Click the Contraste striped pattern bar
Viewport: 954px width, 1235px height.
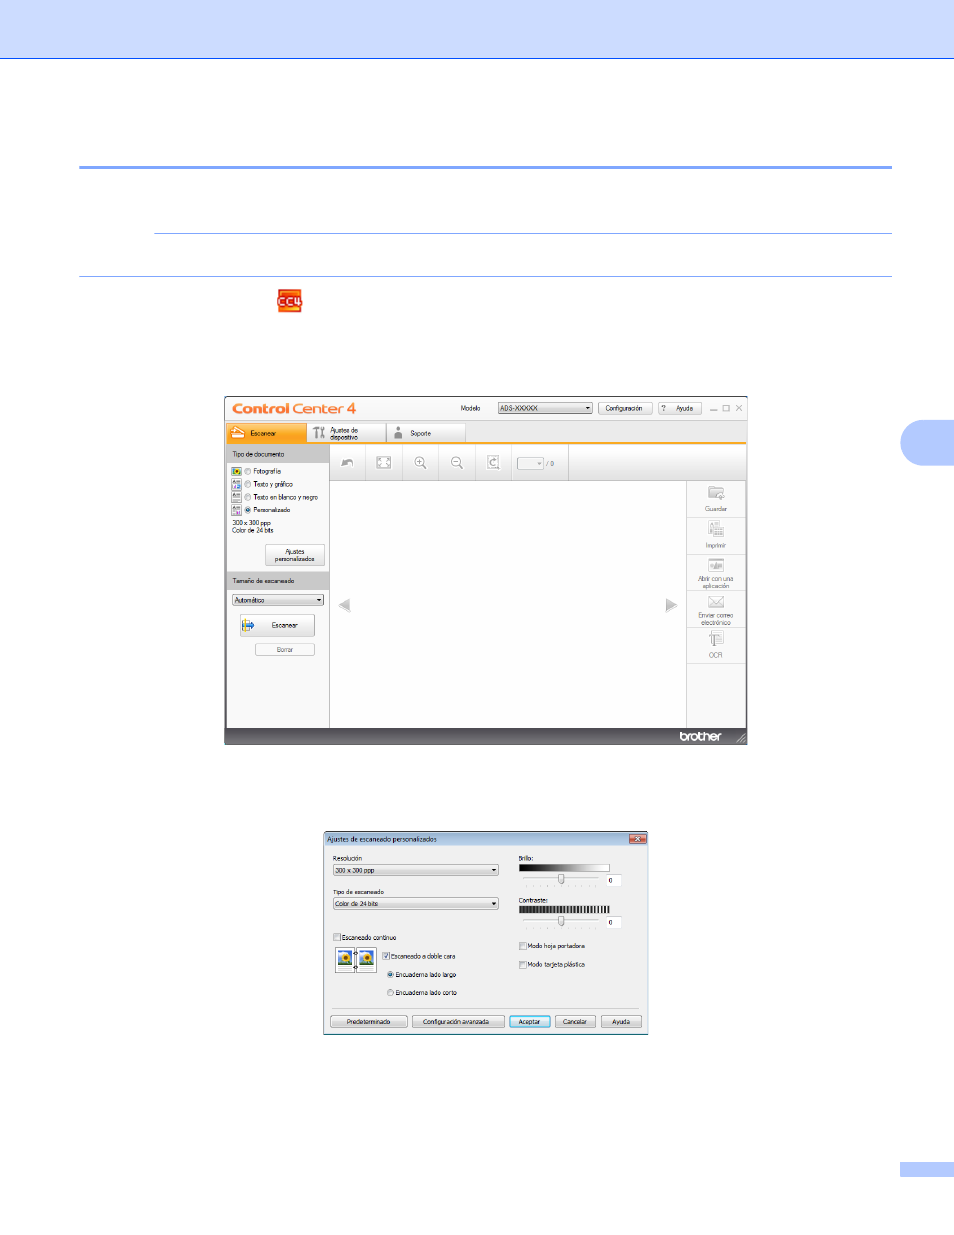pos(564,910)
